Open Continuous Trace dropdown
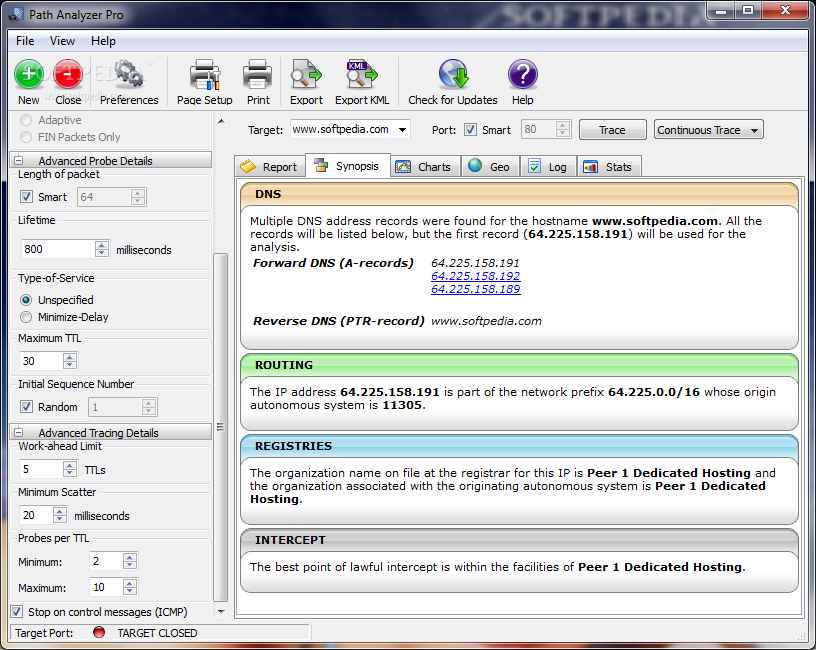This screenshot has width=816, height=650. point(708,130)
